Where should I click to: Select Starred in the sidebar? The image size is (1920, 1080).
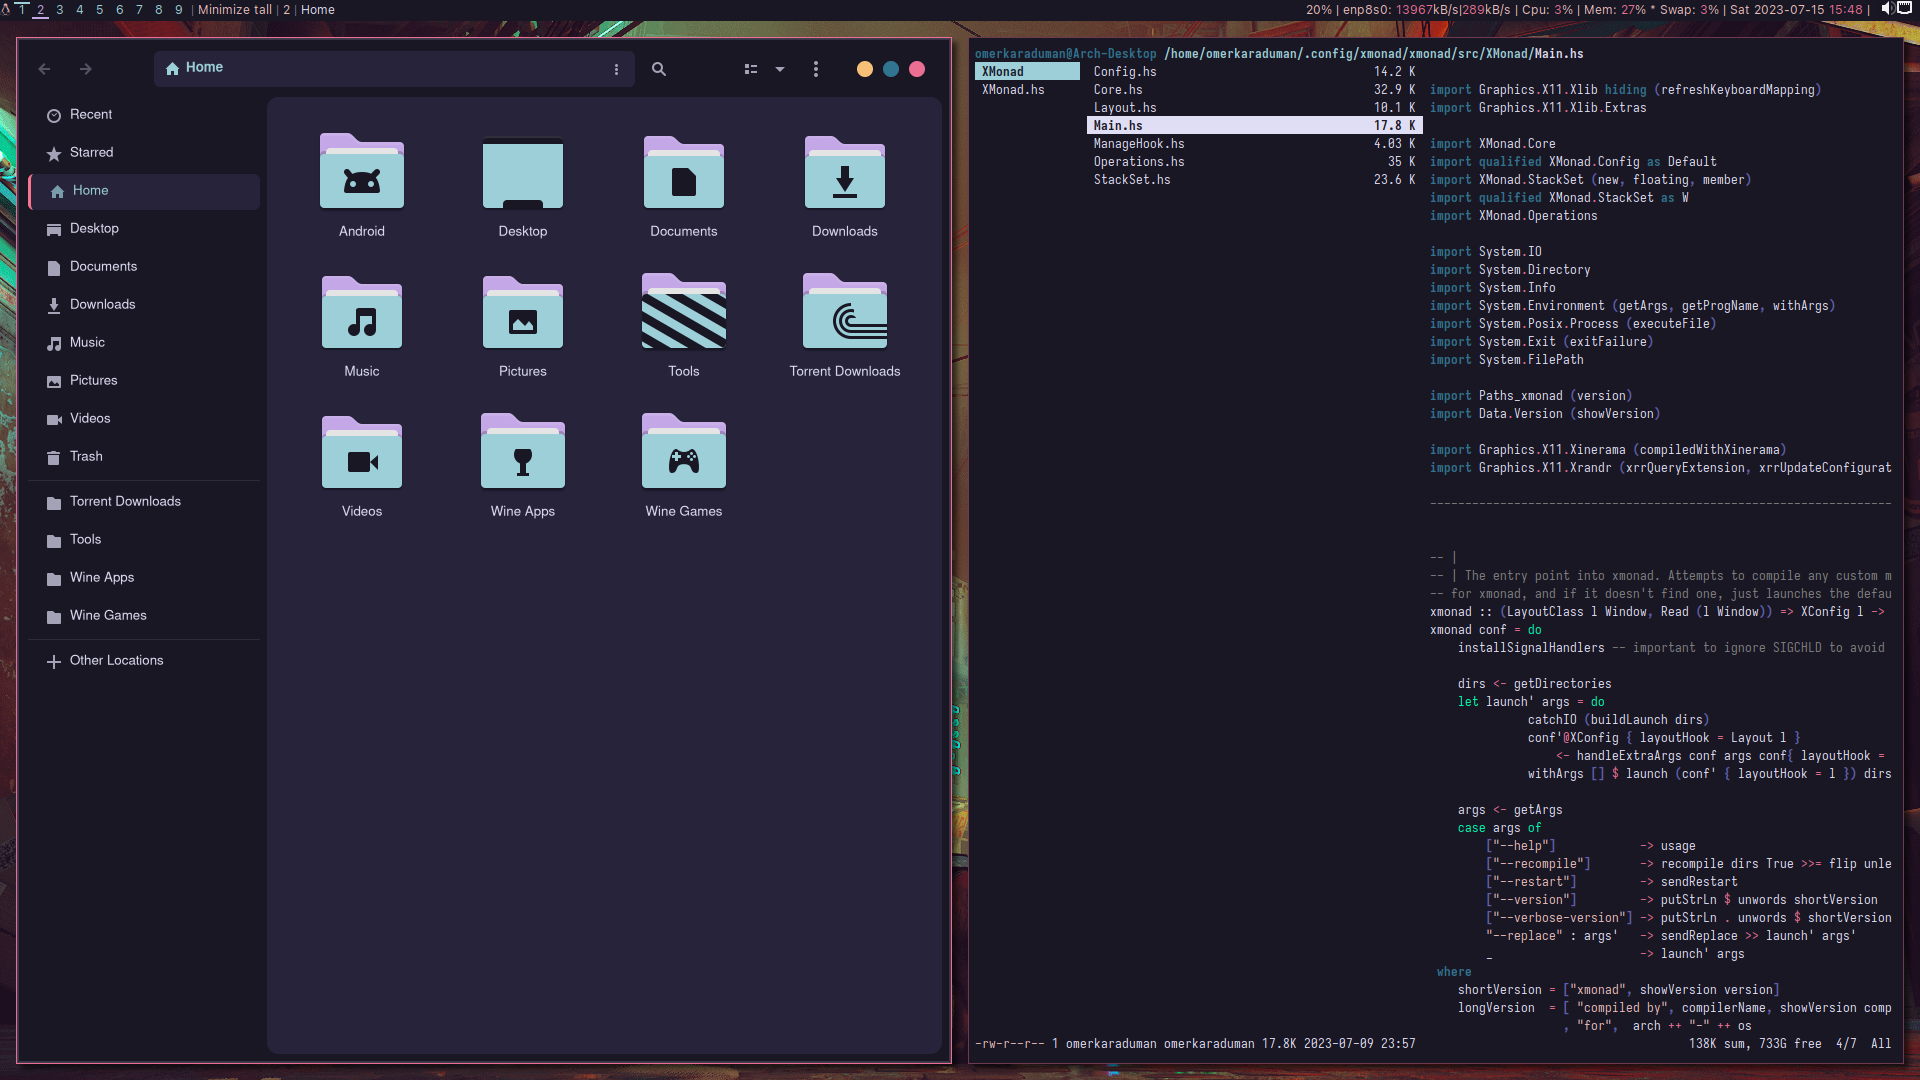coord(91,152)
